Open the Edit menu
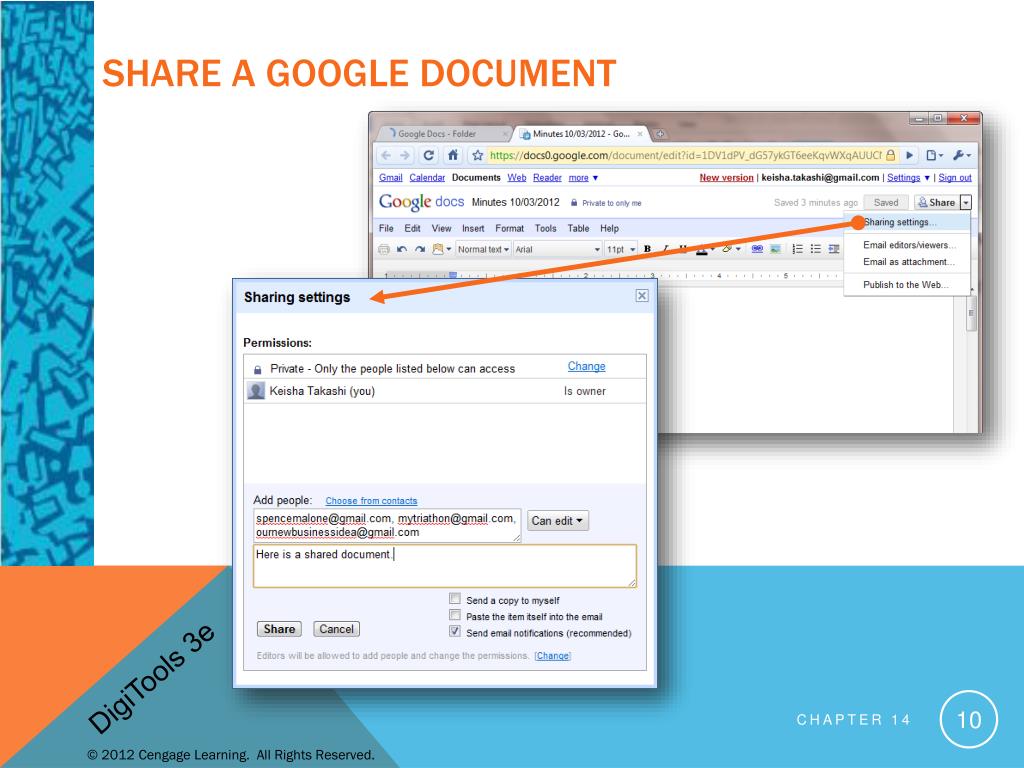Image resolution: width=1024 pixels, height=768 pixels. coord(412,229)
